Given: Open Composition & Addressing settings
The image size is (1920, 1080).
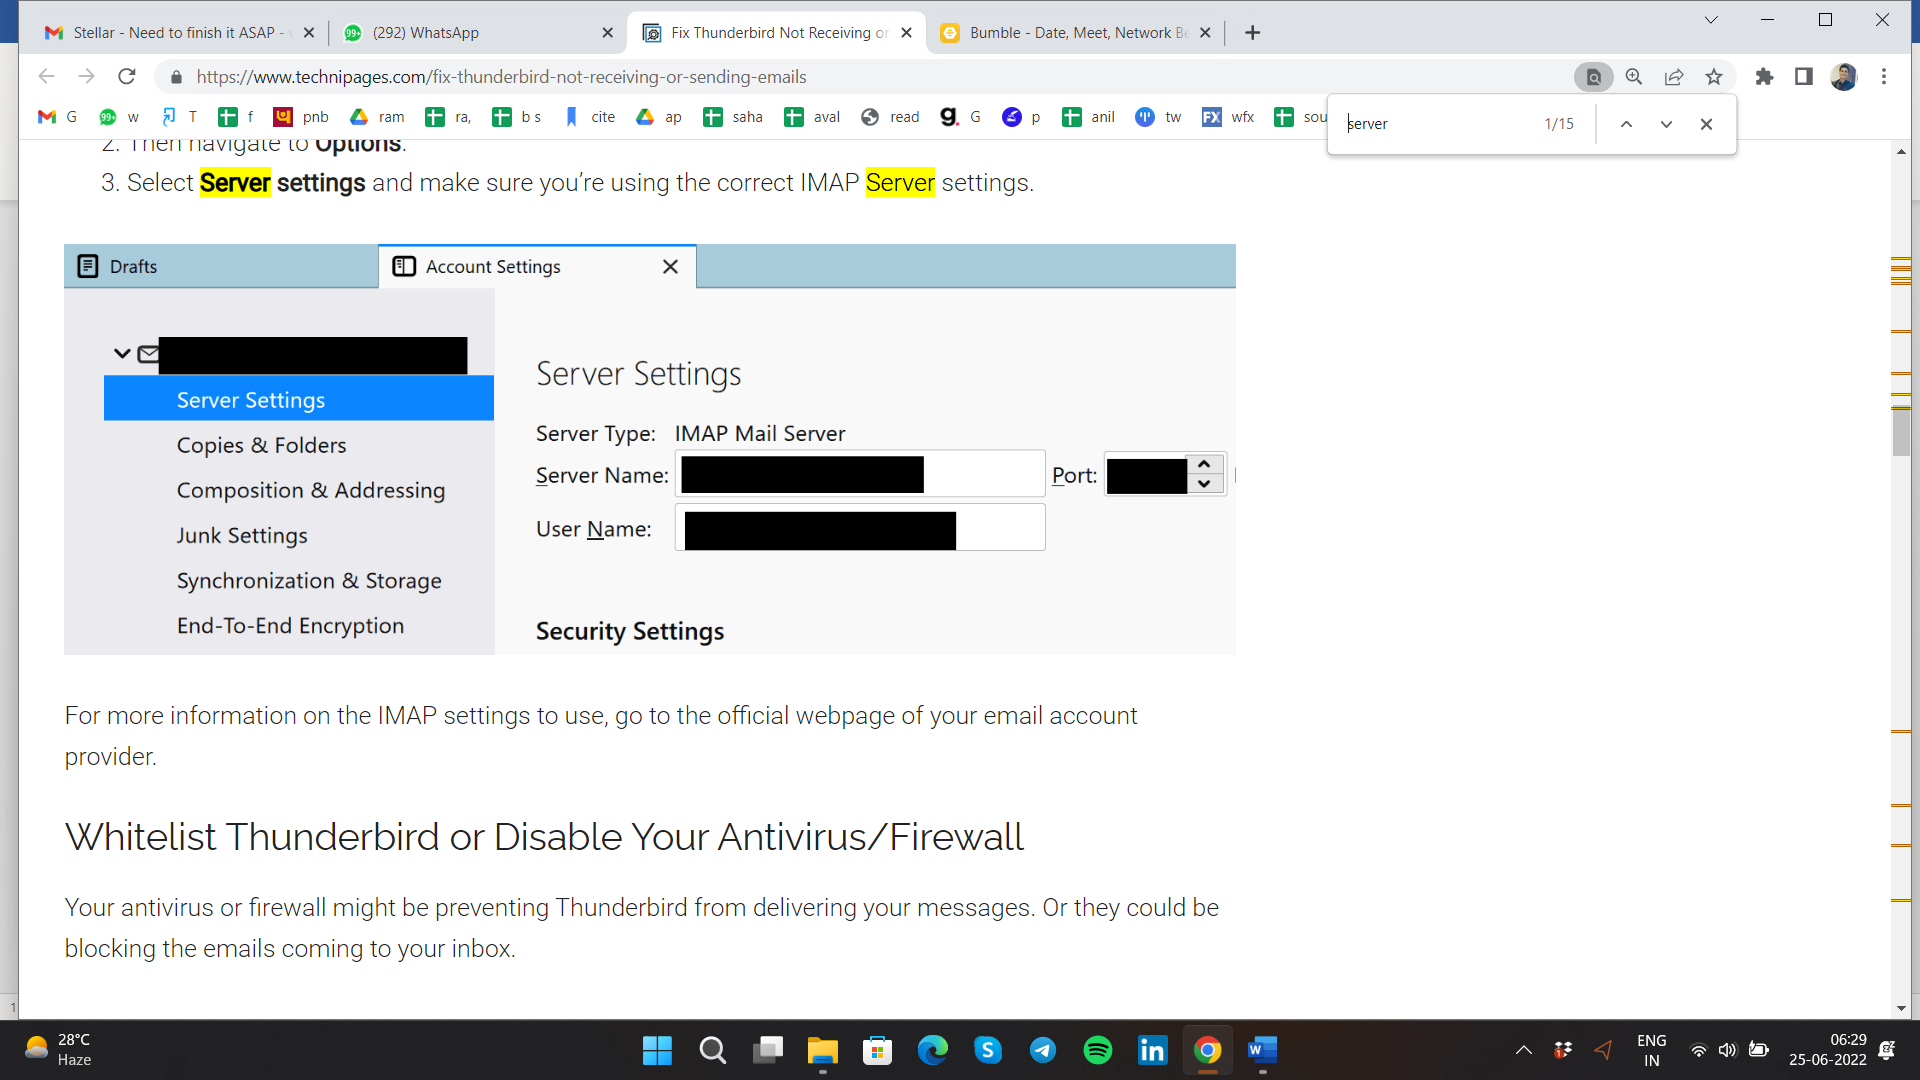Looking at the screenshot, I should pos(311,489).
